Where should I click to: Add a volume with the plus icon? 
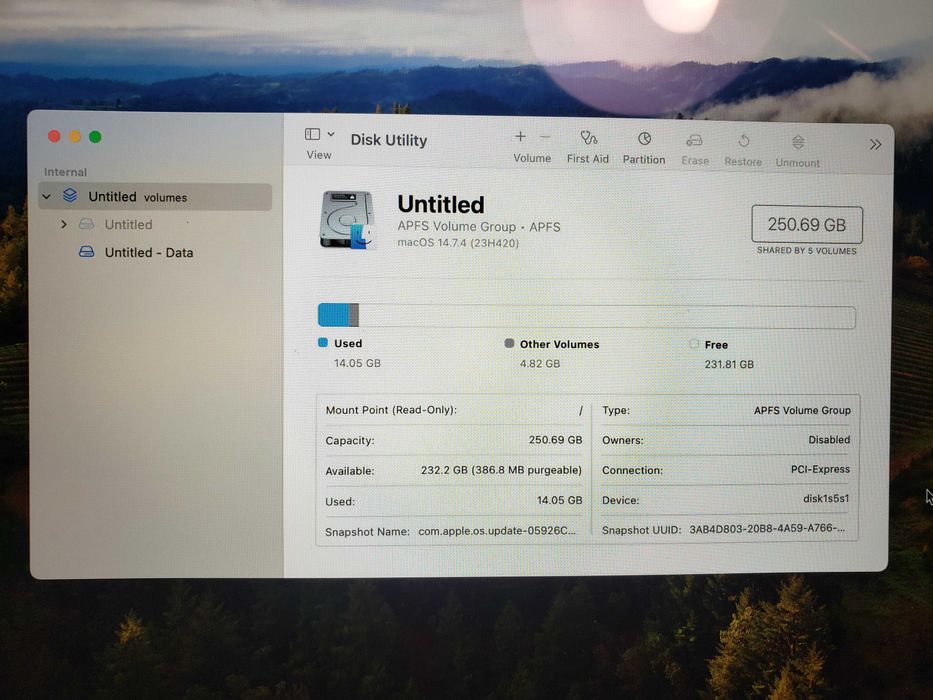click(520, 137)
